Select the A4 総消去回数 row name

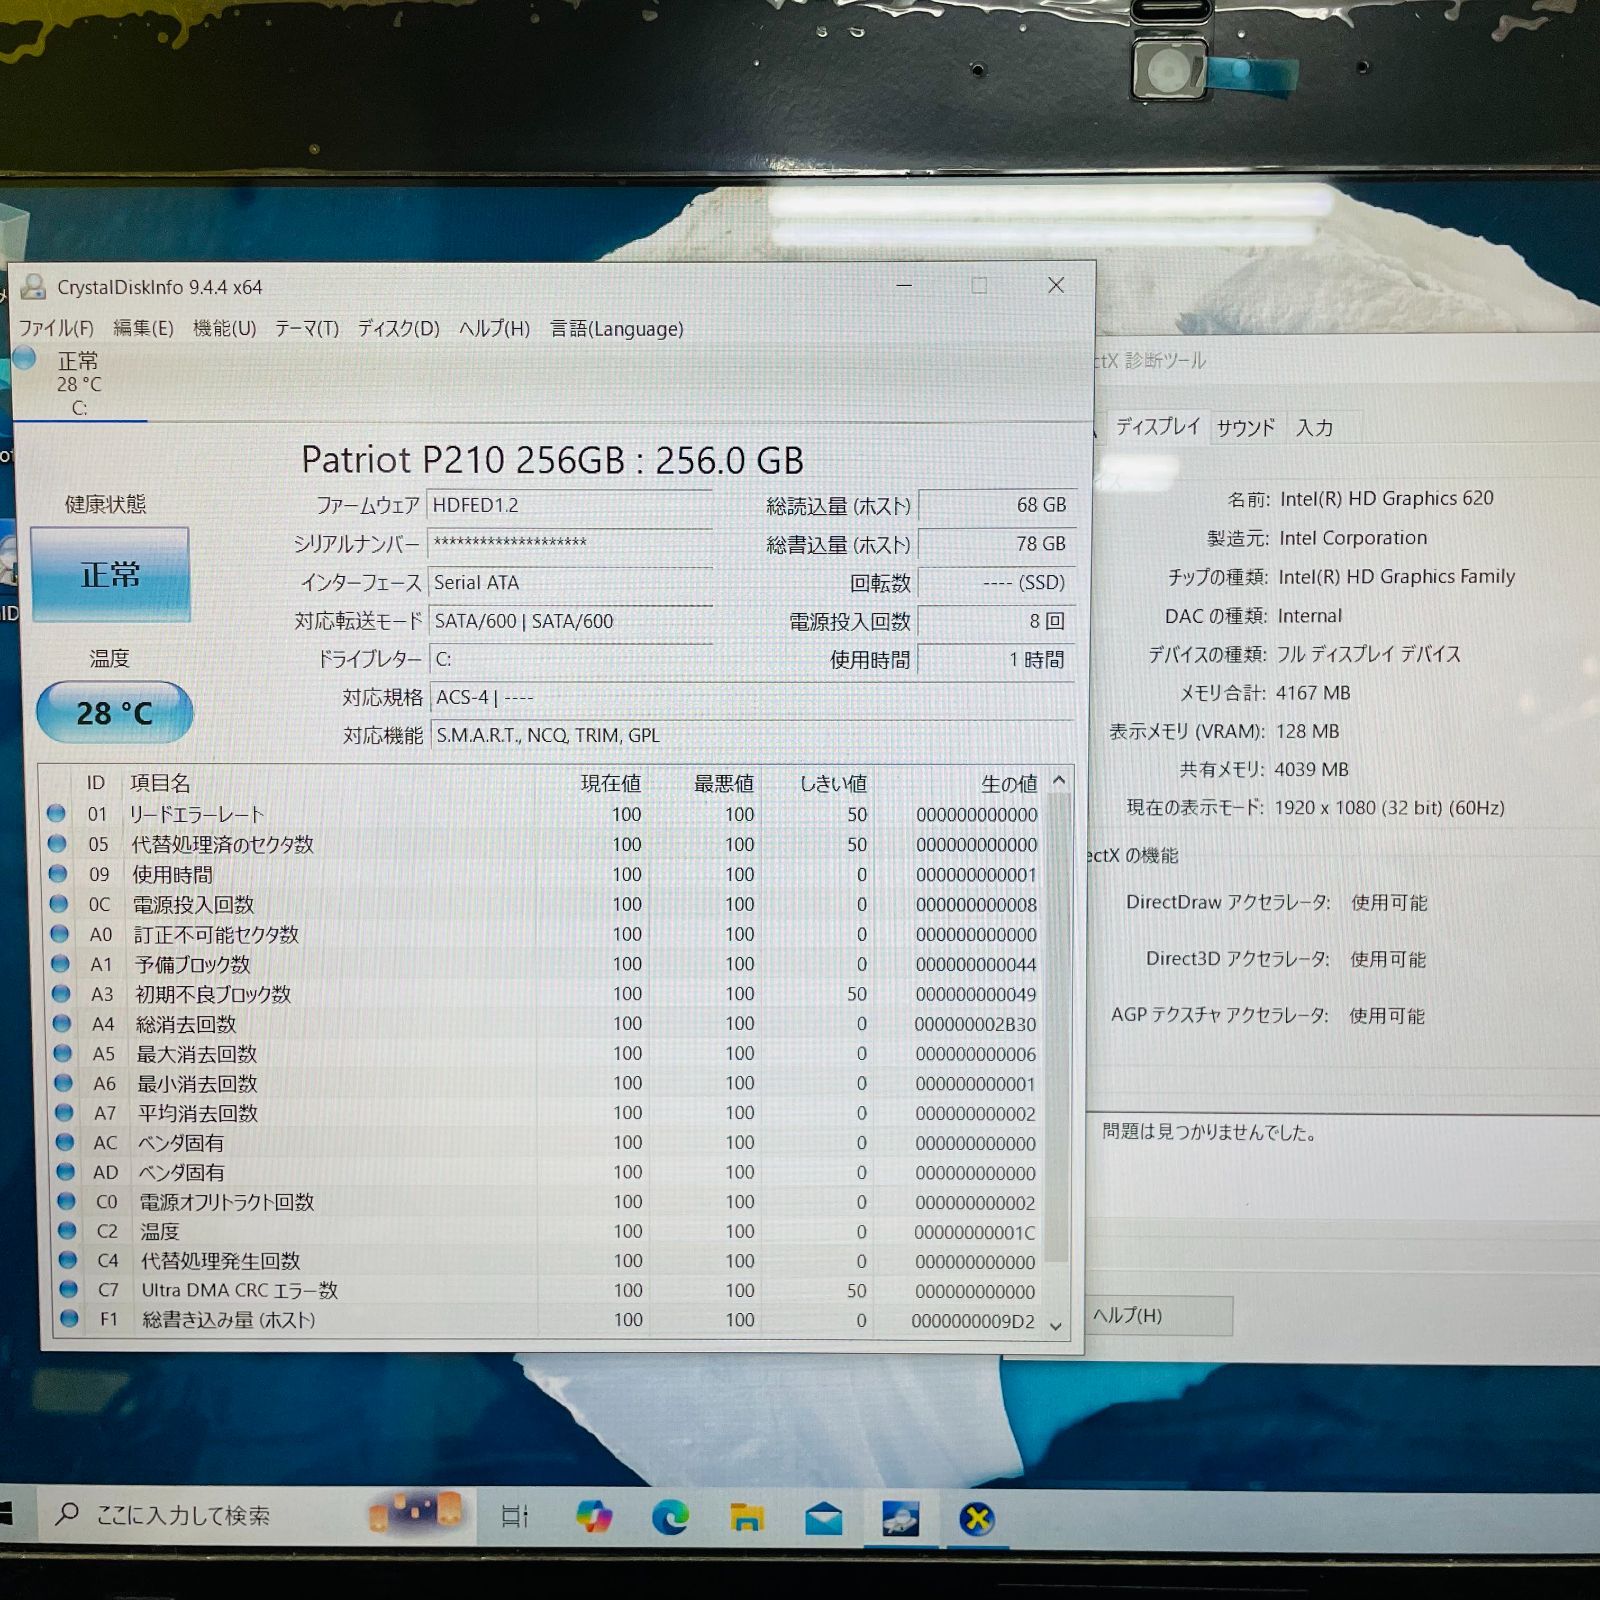click(x=186, y=1024)
